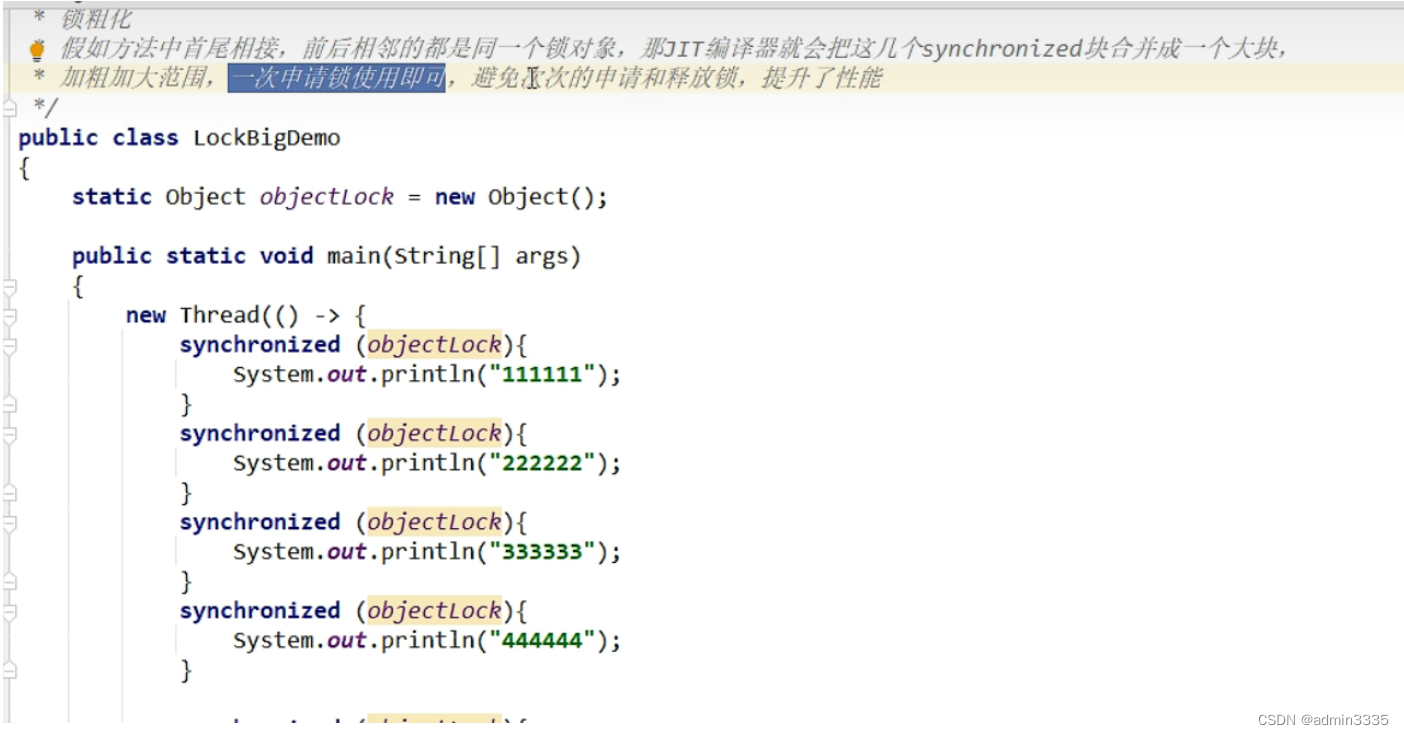Click 'out' on the 333333 println line
This screenshot has height=735, width=1404.
pyautogui.click(x=347, y=552)
